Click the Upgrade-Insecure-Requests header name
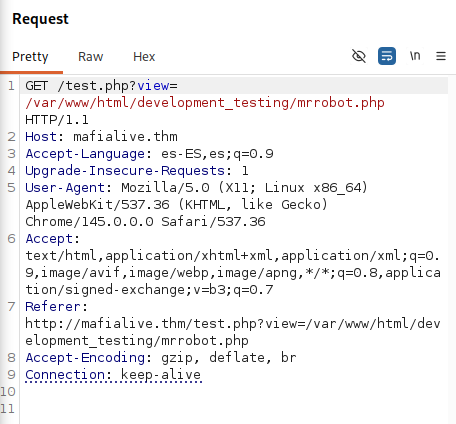This screenshot has width=456, height=424. [x=125, y=171]
